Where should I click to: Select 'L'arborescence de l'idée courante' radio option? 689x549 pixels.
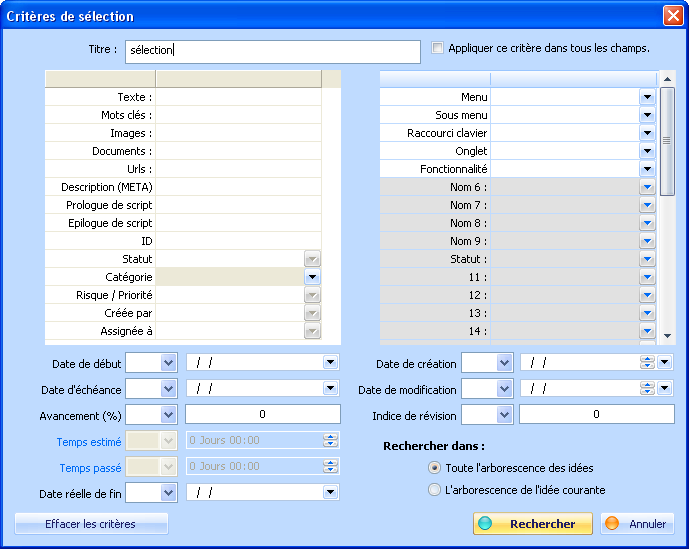pos(434,490)
